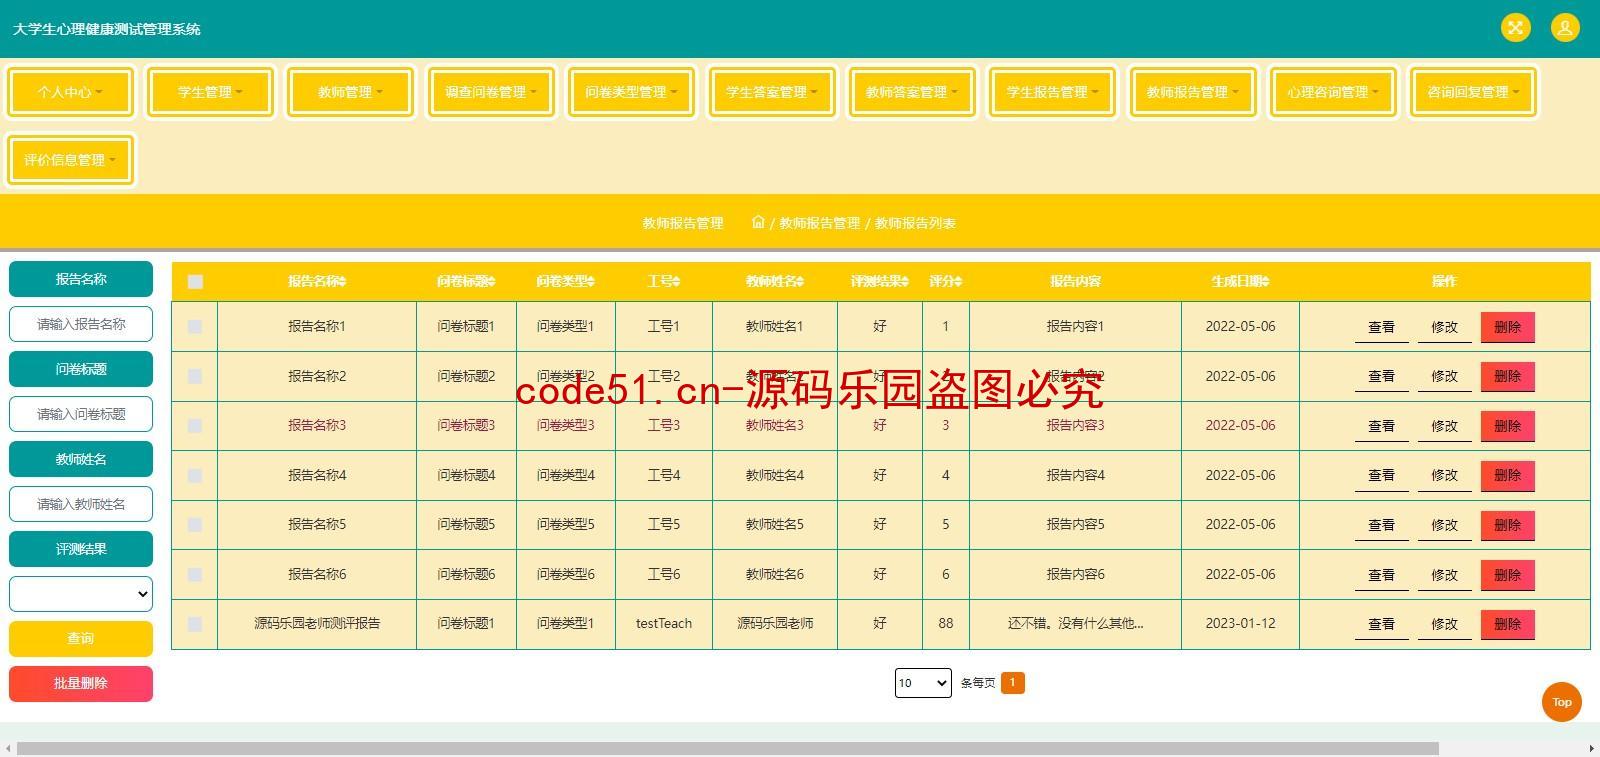Click the fullscreen toggle icon in header
Image resolution: width=1600 pixels, height=757 pixels.
(1515, 28)
